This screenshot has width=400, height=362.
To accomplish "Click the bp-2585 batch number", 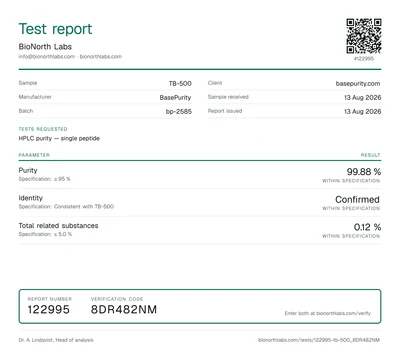I will tap(179, 111).
